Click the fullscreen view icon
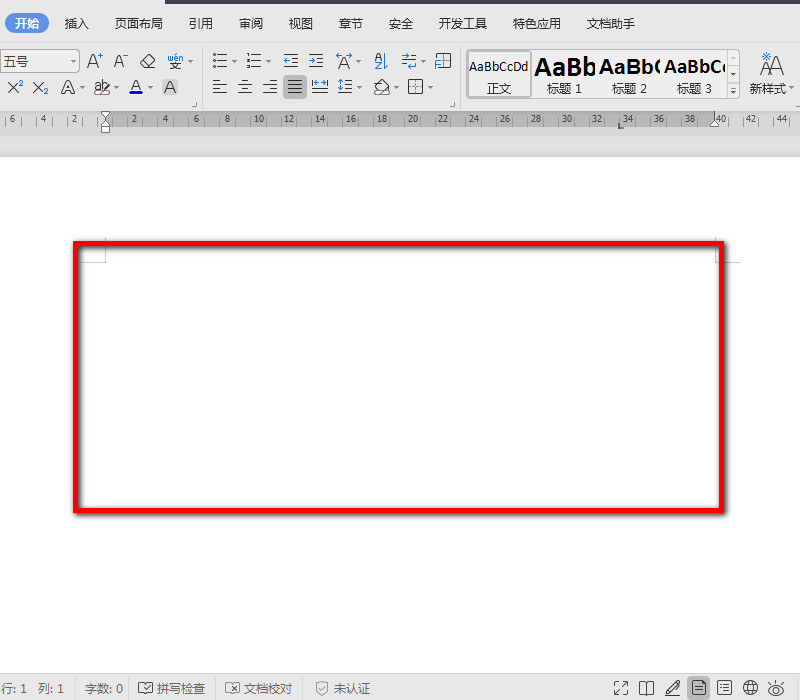The width and height of the screenshot is (800, 700). (x=621, y=688)
